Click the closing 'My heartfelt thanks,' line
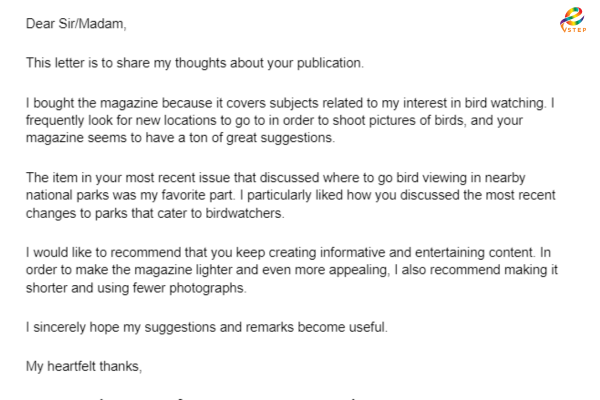The image size is (600, 400). 84,366
